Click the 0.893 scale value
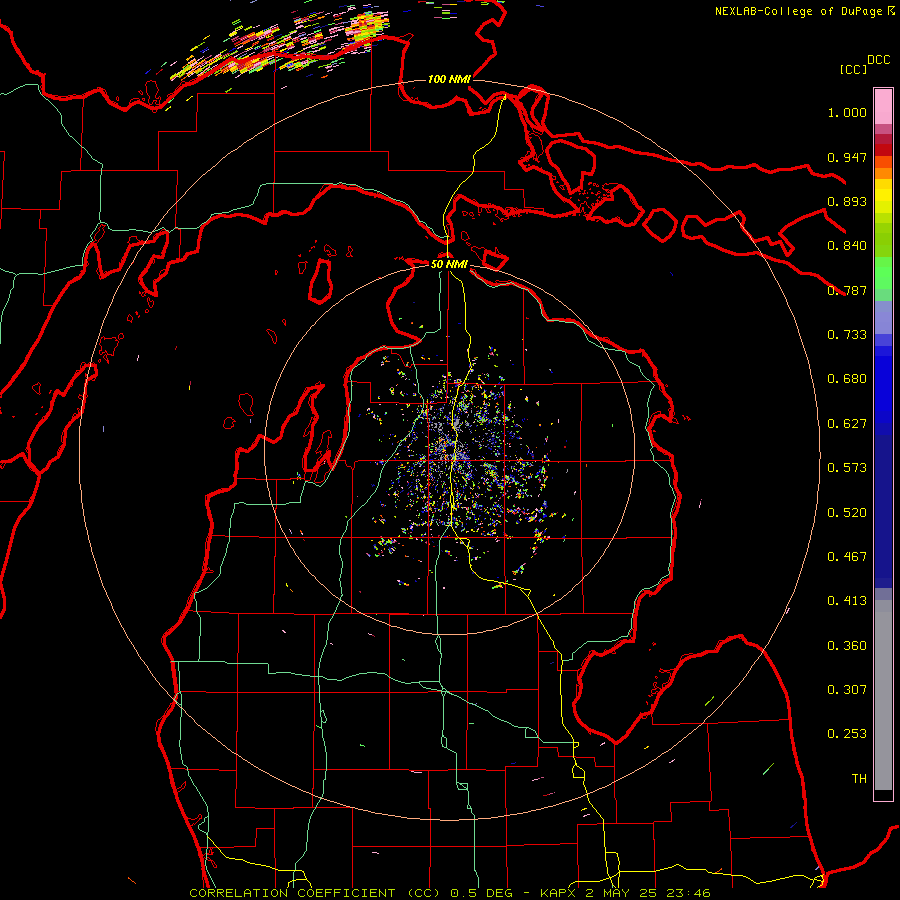900x900 pixels. pyautogui.click(x=847, y=201)
